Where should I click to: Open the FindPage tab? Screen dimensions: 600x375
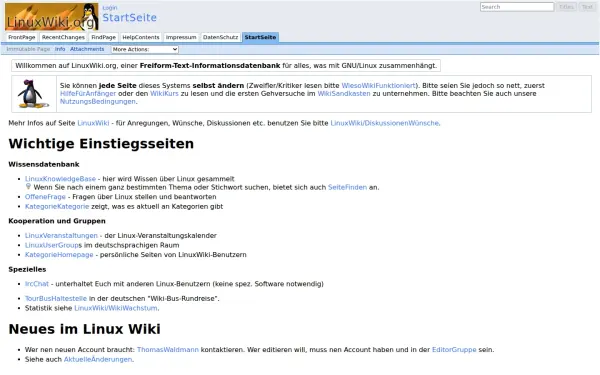103,37
